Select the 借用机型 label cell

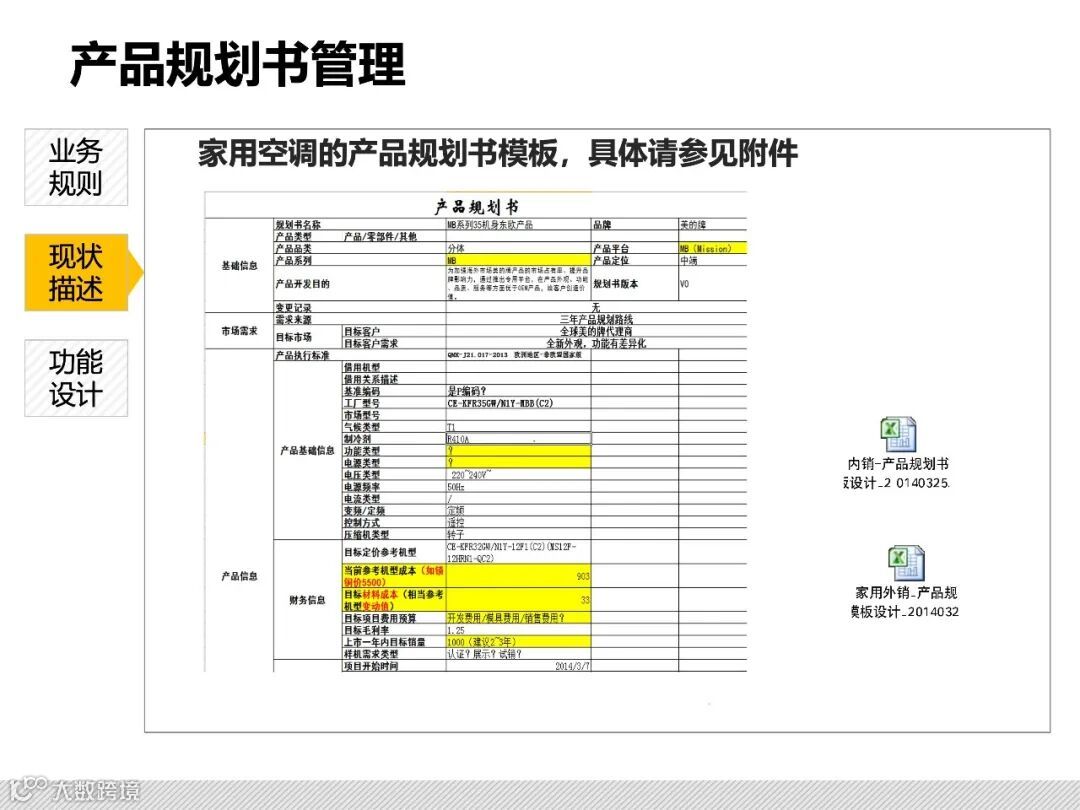click(394, 367)
